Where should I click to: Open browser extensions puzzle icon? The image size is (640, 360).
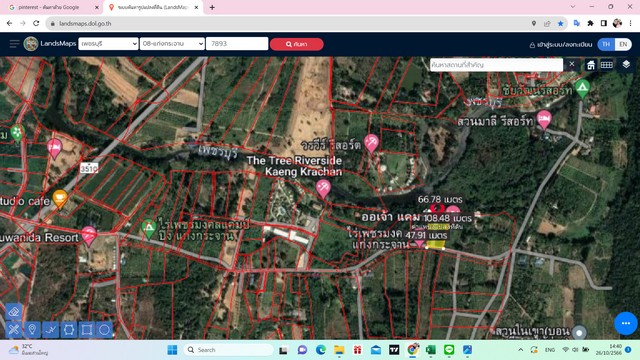(x=590, y=23)
